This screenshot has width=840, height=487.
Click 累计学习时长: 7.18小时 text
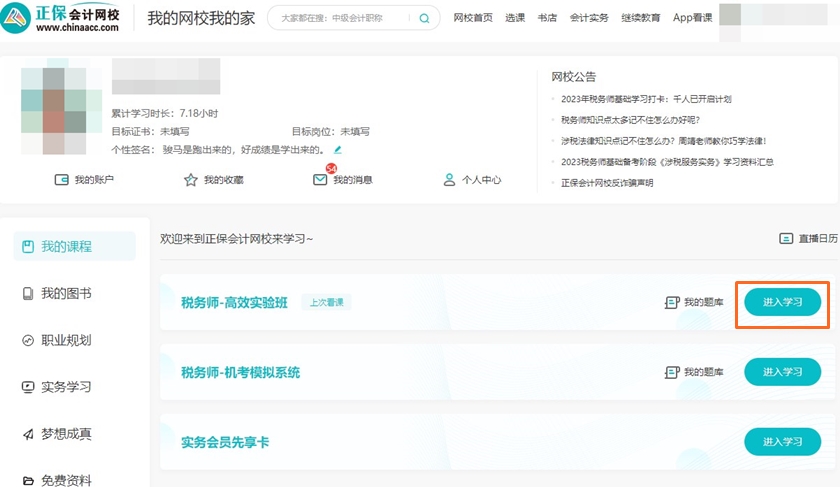pos(164,114)
